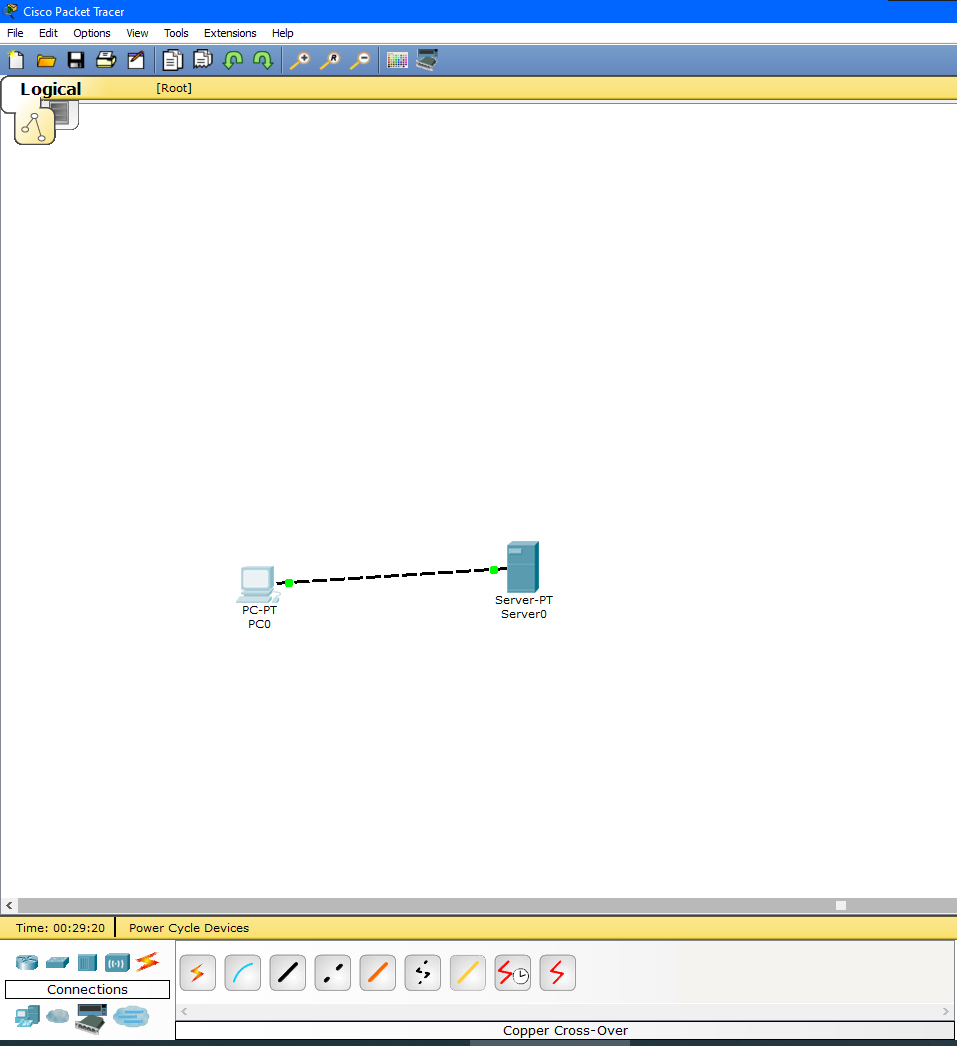Click Power Cycle Devices button
This screenshot has width=957, height=1046.
tap(189, 928)
